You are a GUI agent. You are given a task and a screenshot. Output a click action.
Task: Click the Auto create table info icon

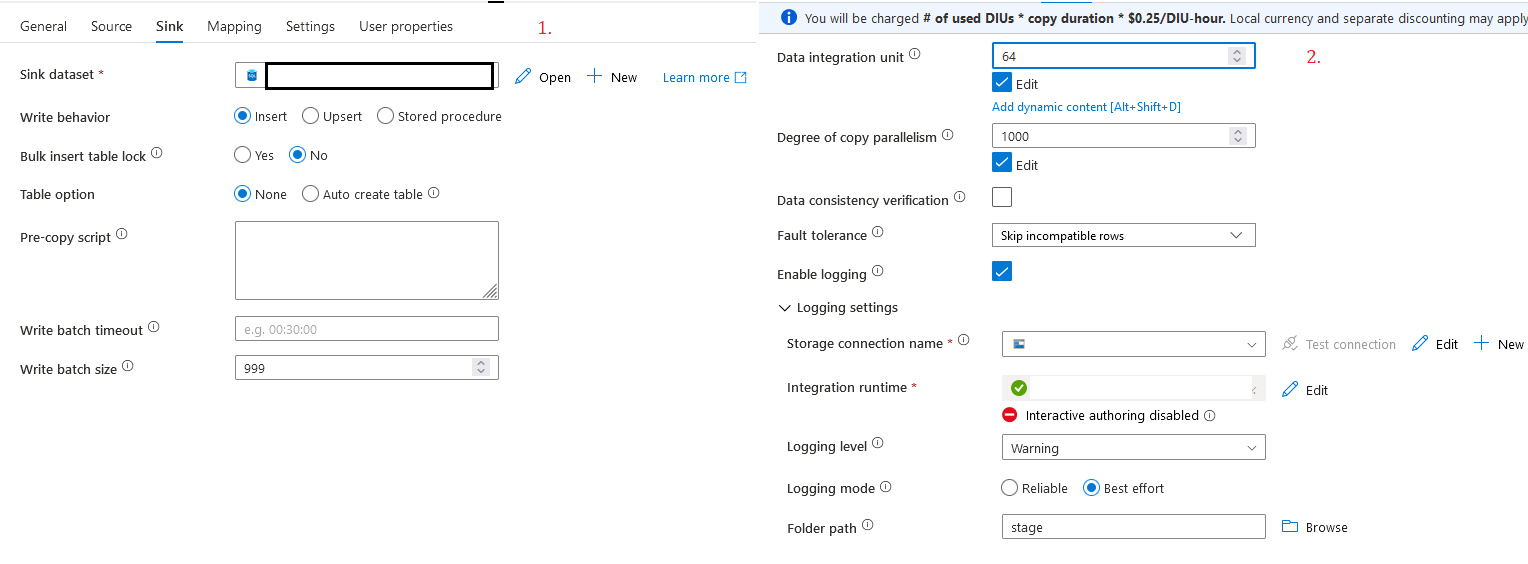433,193
